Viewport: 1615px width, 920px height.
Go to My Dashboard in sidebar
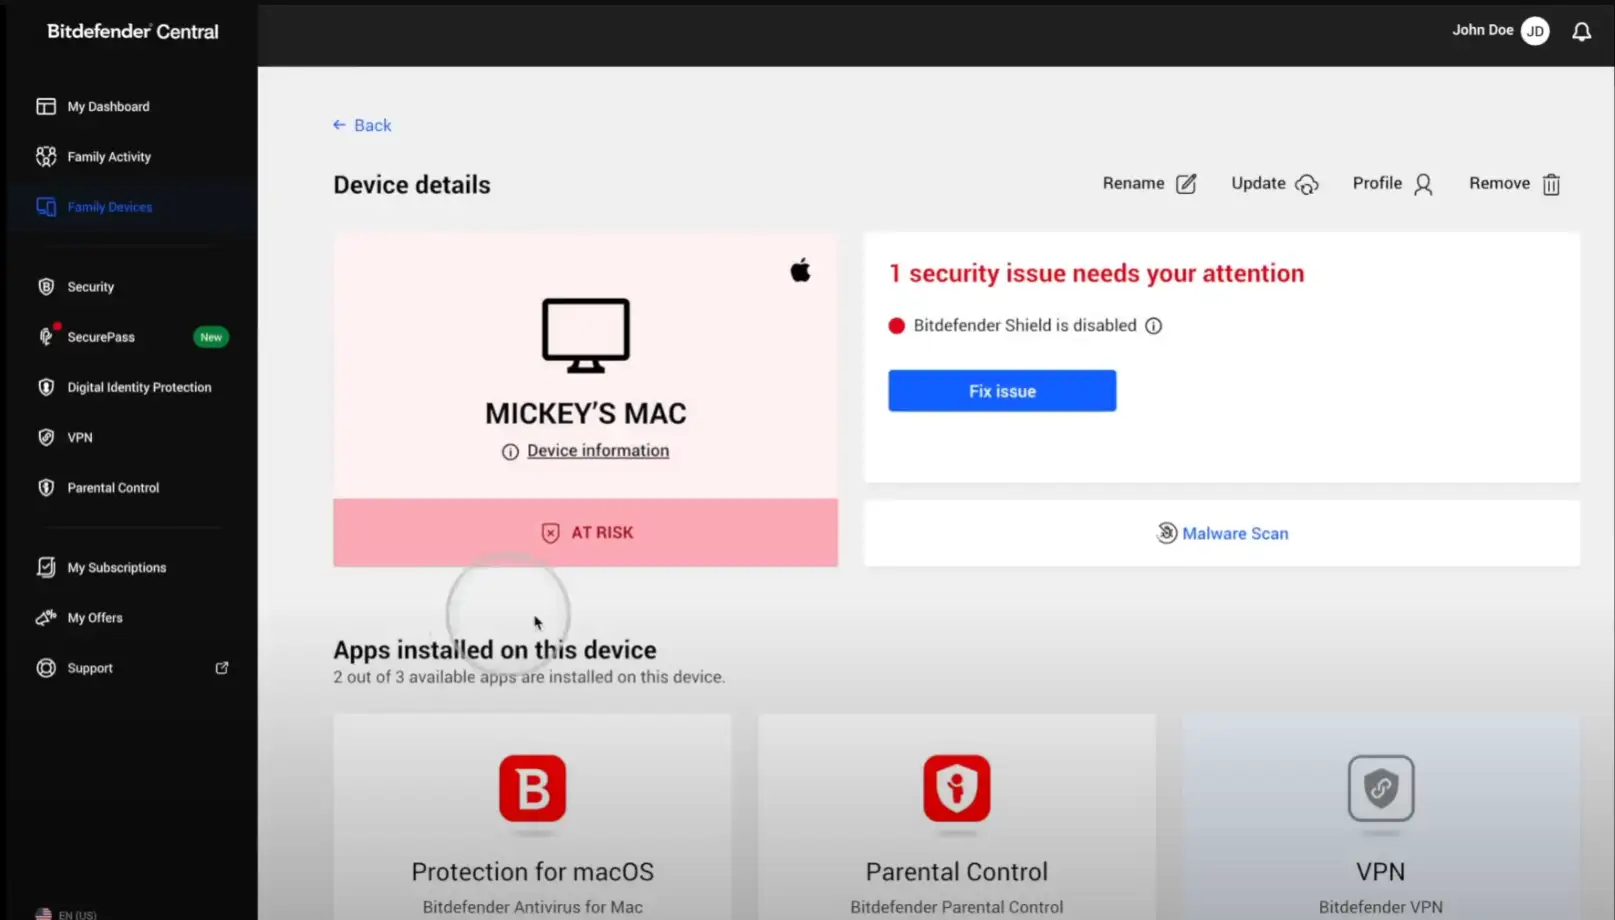(108, 107)
